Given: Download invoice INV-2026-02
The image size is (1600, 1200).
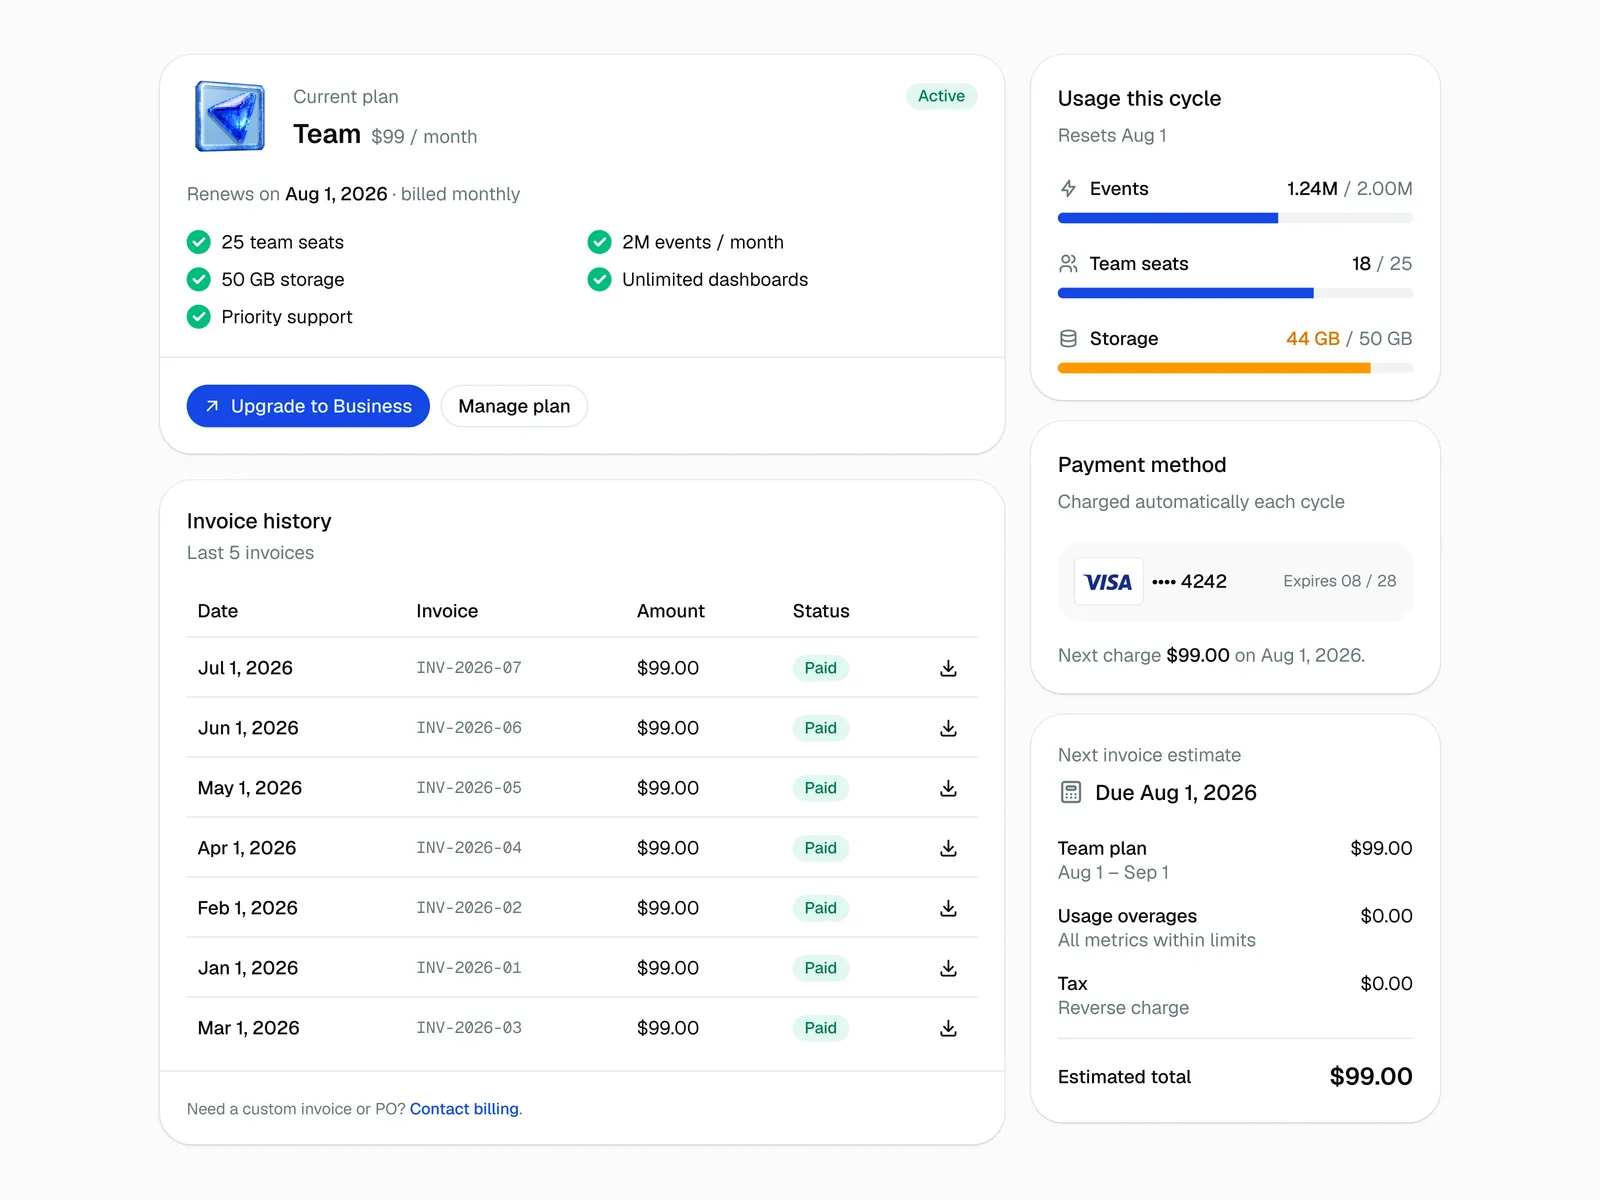Looking at the screenshot, I should click(948, 908).
